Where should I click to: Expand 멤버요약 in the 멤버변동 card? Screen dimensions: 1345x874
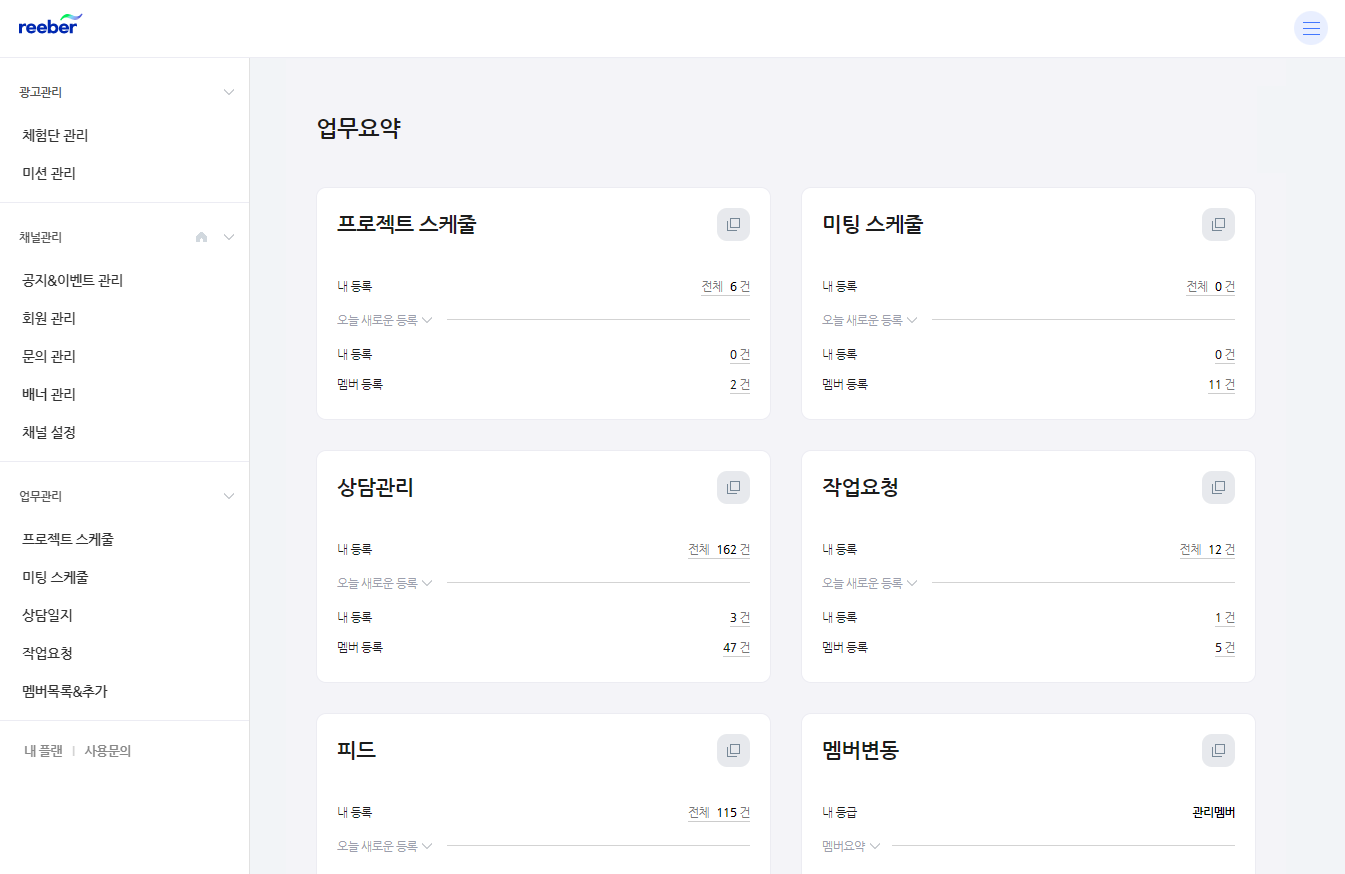pos(851,846)
